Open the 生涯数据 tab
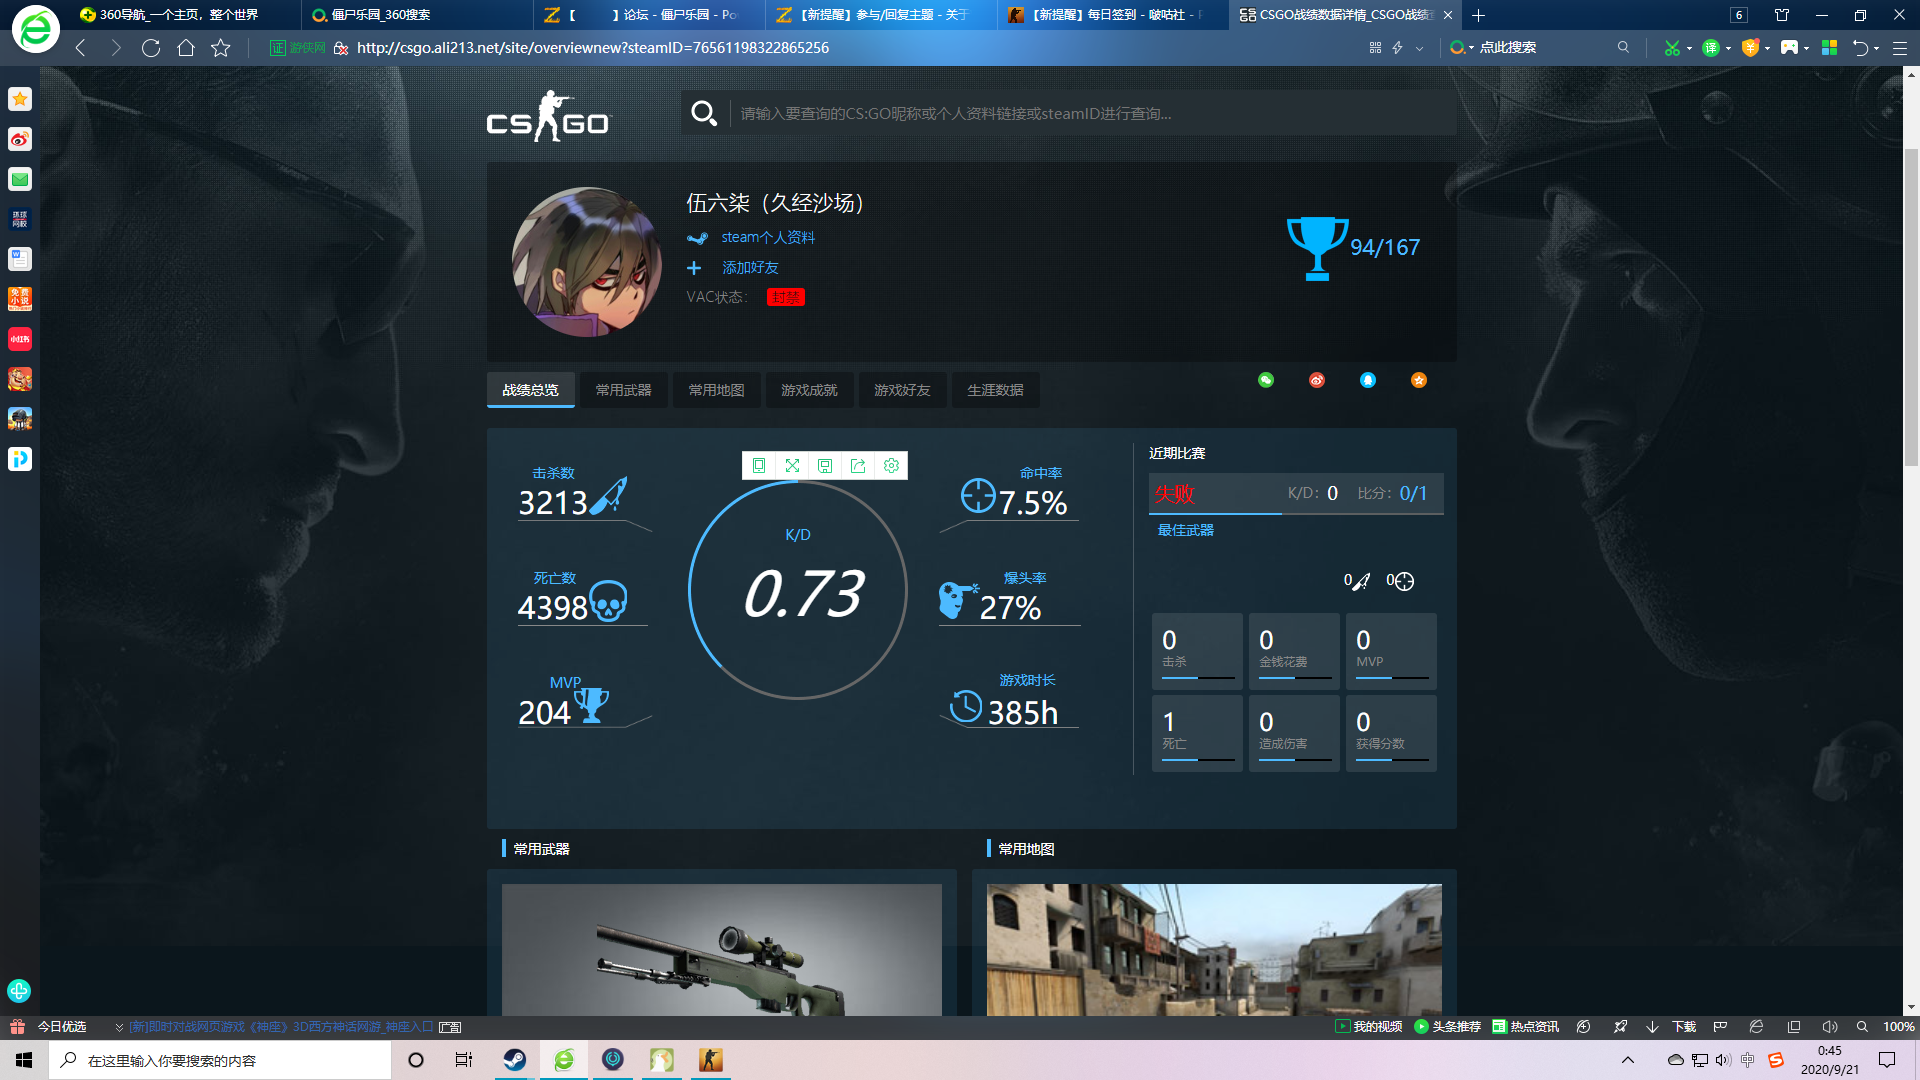Image resolution: width=1920 pixels, height=1080 pixels. (995, 390)
